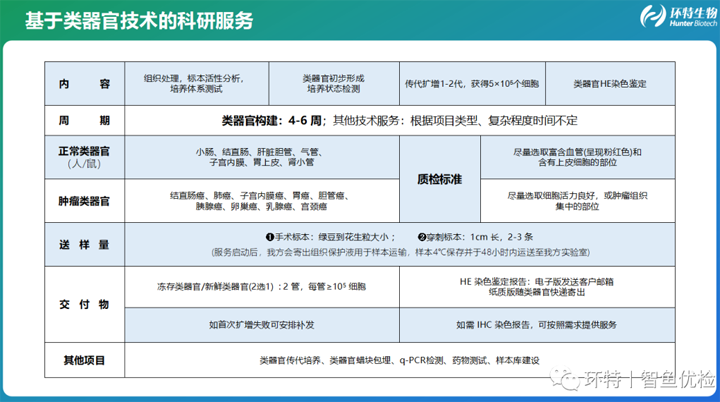Click the note 服务启动后，我方会寄出组织保护液
This screenshot has height=402, width=720.
(400, 252)
